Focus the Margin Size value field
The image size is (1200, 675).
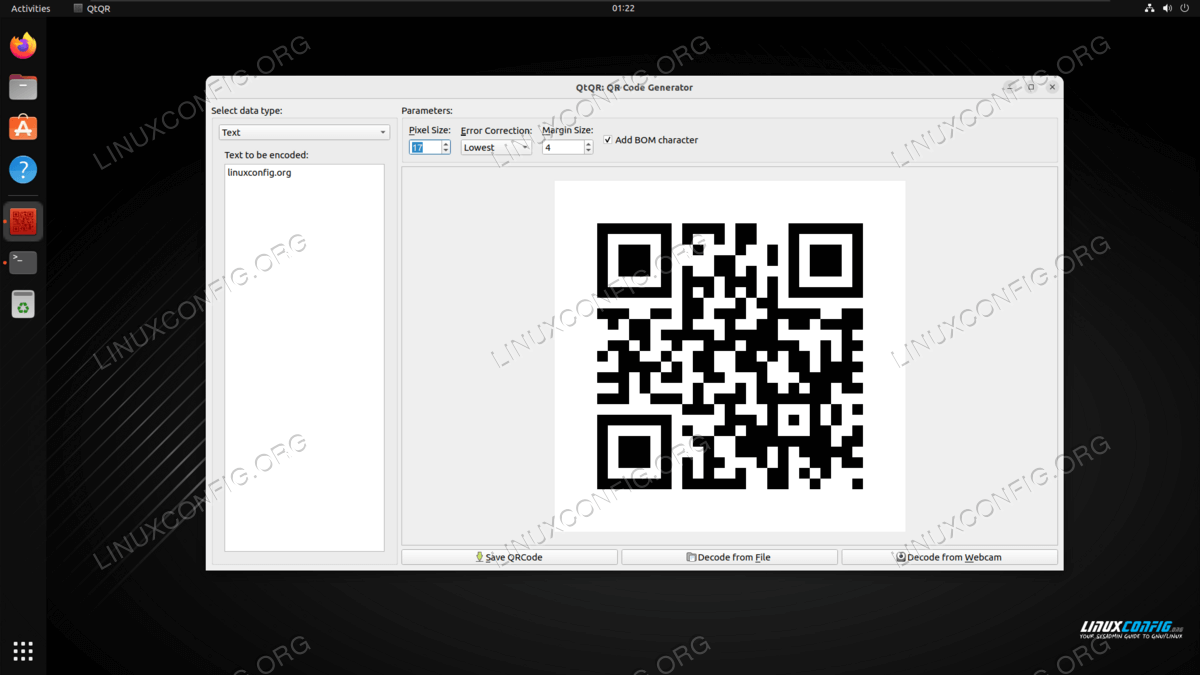tap(563, 147)
